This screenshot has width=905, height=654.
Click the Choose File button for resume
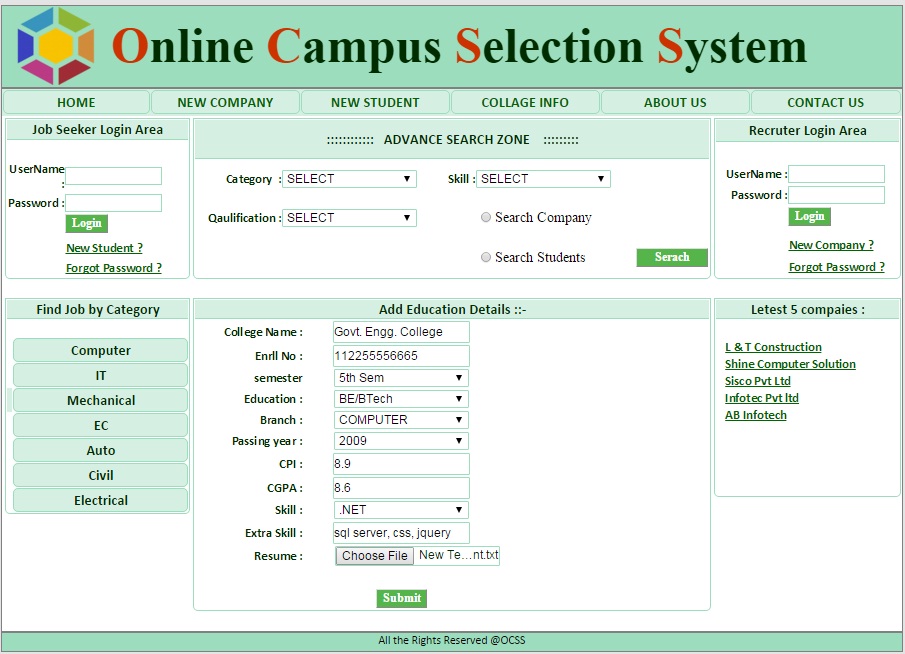(374, 556)
